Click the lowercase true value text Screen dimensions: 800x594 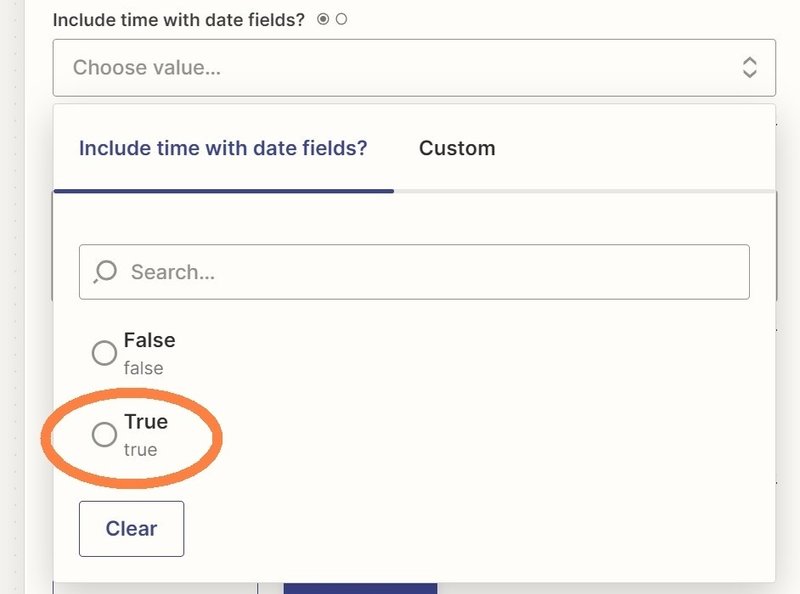pos(140,450)
